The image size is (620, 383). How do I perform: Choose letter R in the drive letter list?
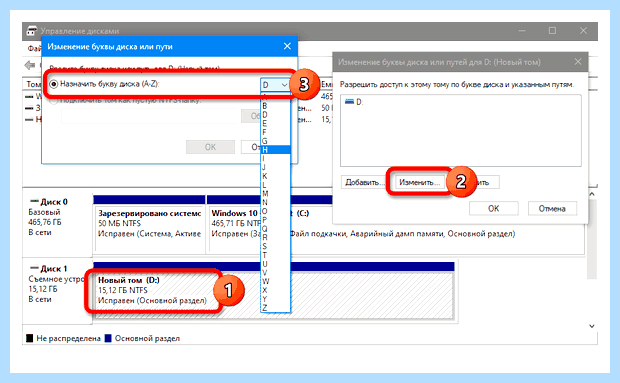coord(275,237)
